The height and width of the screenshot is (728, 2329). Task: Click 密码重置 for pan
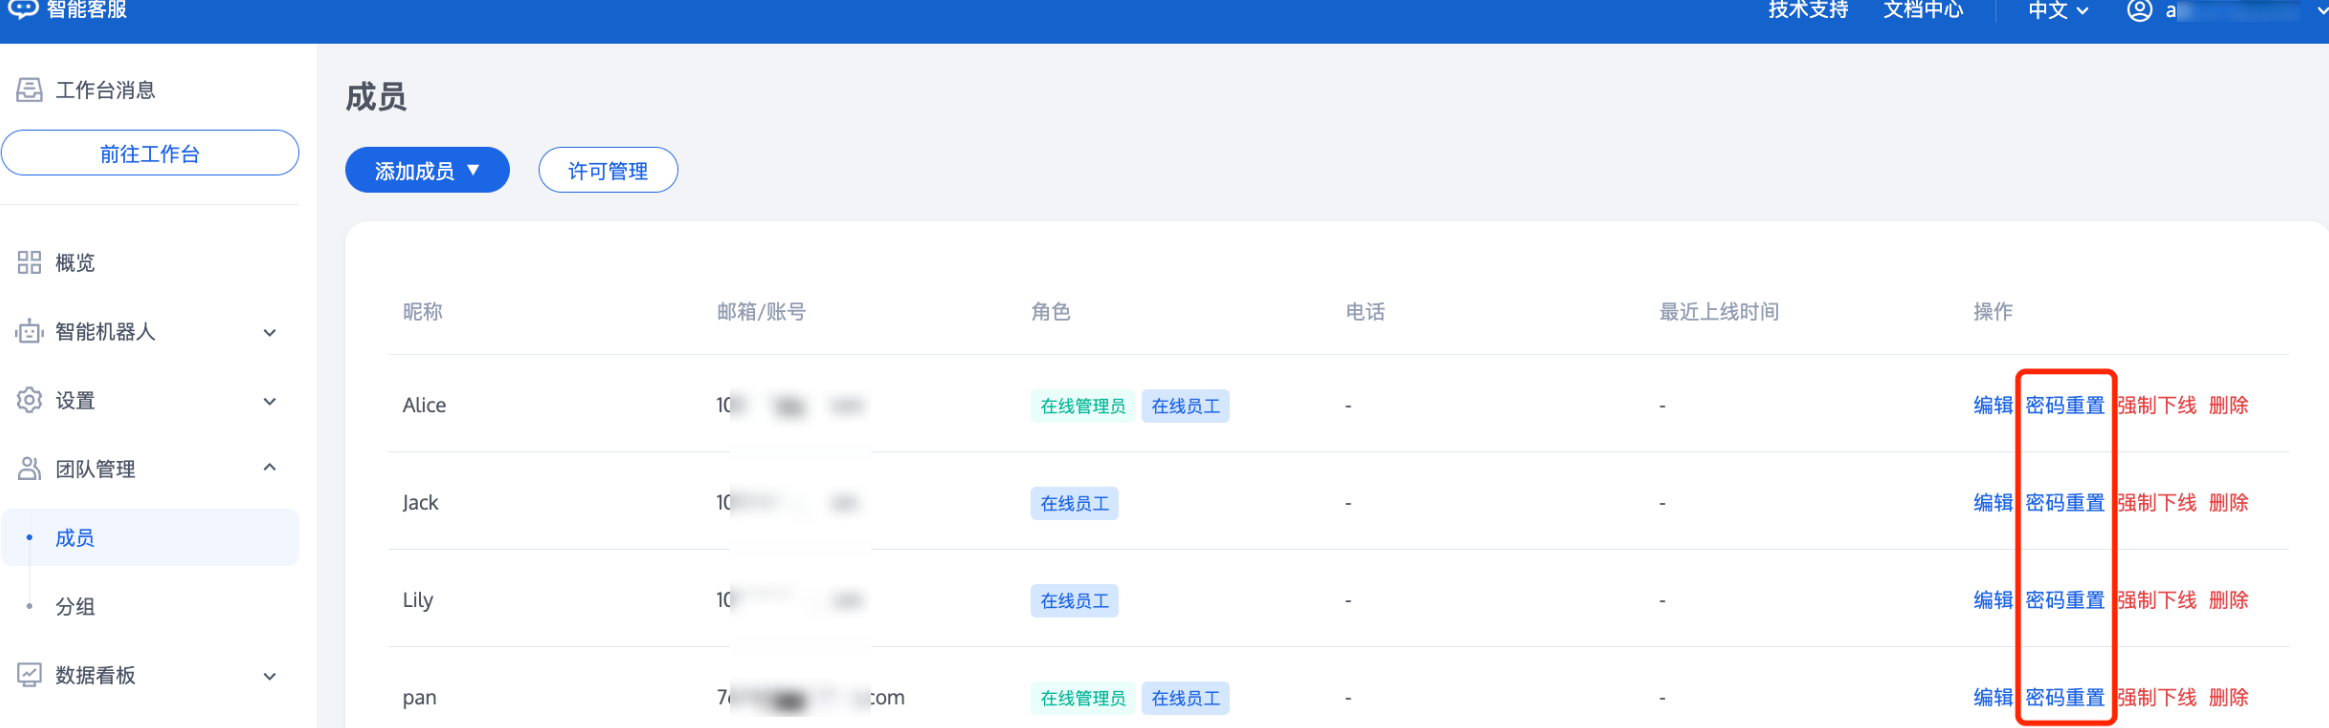(2065, 697)
